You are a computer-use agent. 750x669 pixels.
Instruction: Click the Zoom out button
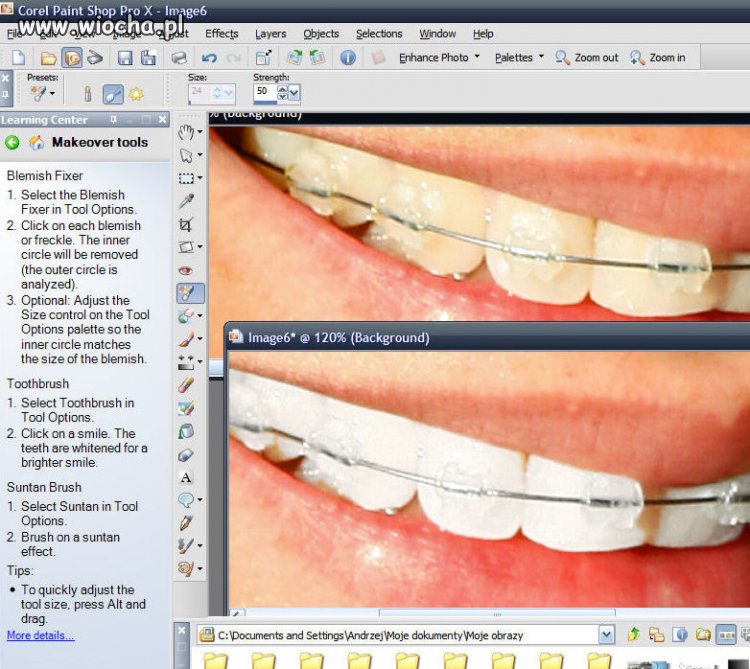tap(587, 57)
